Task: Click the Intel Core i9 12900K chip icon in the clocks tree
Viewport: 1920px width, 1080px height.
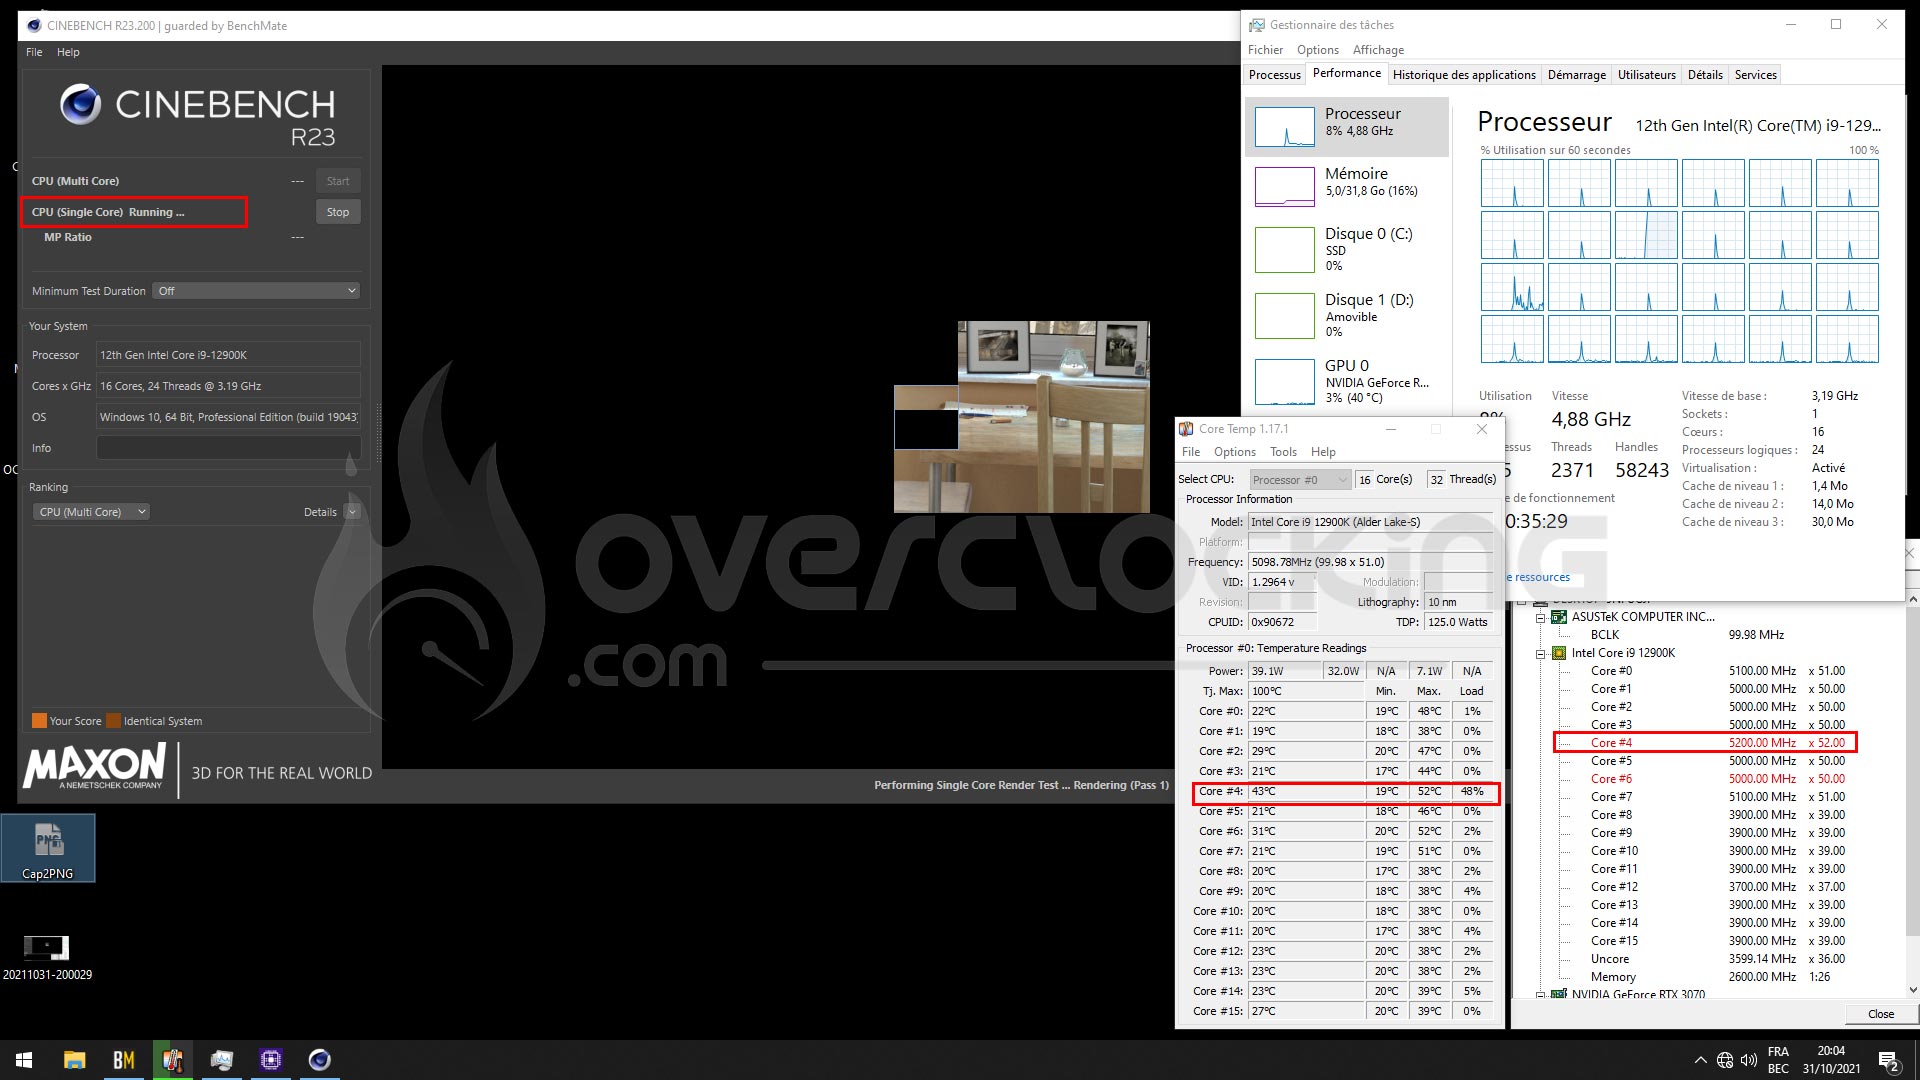Action: click(x=1559, y=653)
